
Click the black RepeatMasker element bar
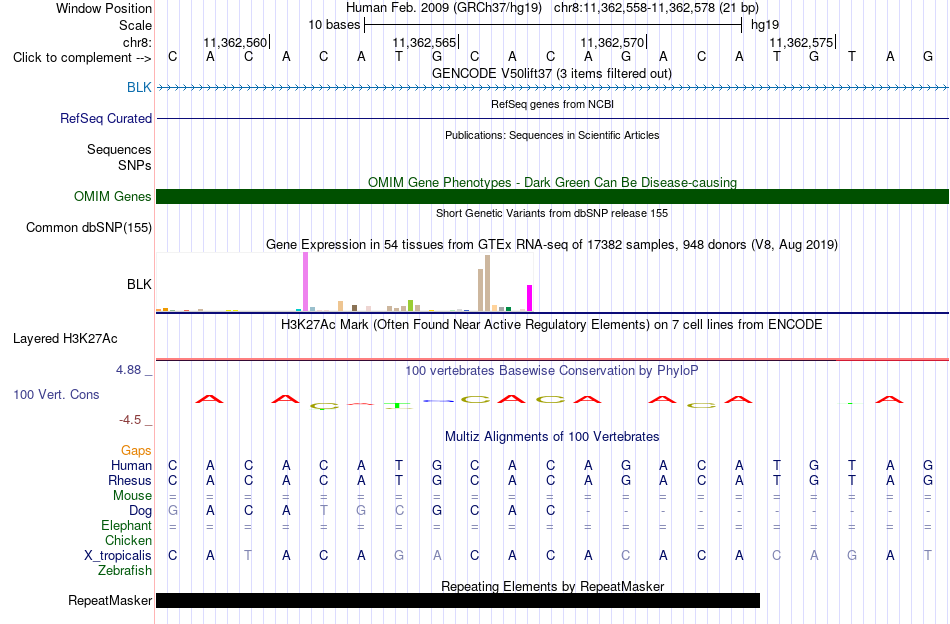click(x=457, y=600)
